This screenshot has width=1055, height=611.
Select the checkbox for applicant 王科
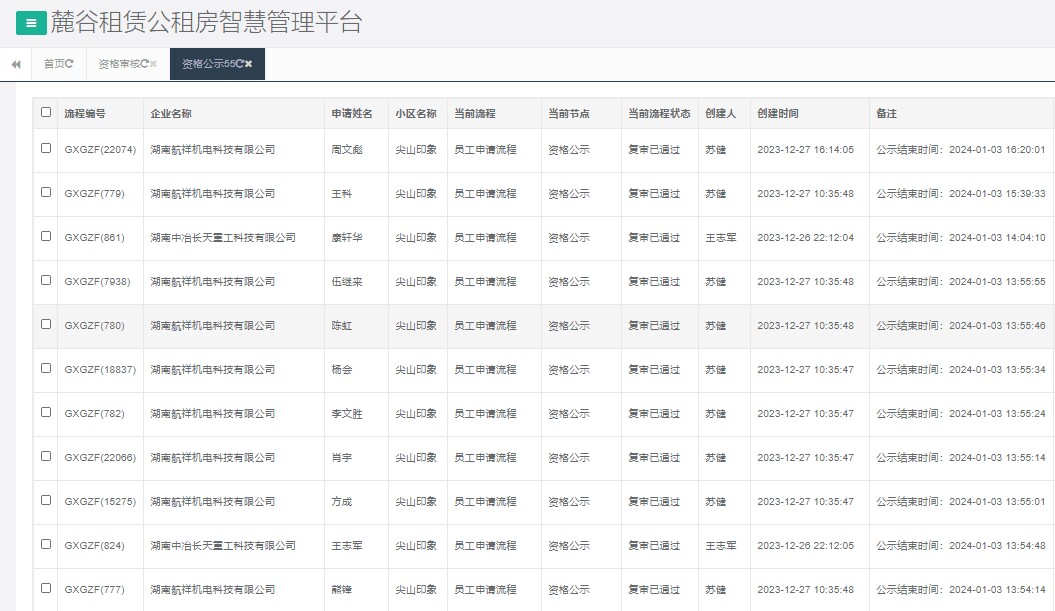(45, 193)
